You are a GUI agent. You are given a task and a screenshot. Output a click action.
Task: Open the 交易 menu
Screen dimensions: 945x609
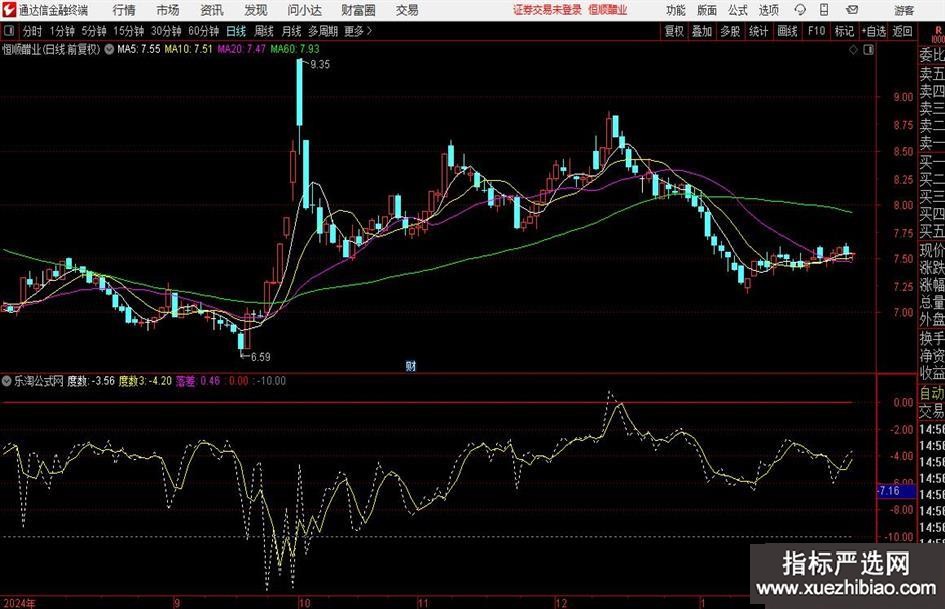coord(407,10)
